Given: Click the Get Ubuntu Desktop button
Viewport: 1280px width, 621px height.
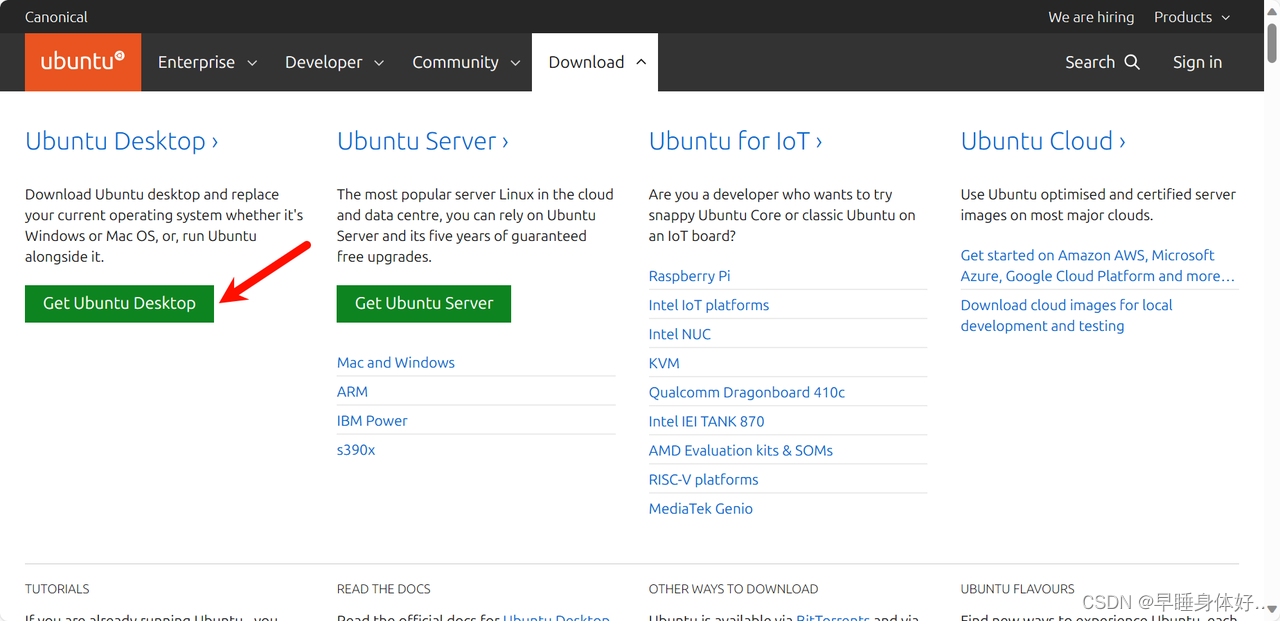Looking at the screenshot, I should (x=119, y=303).
